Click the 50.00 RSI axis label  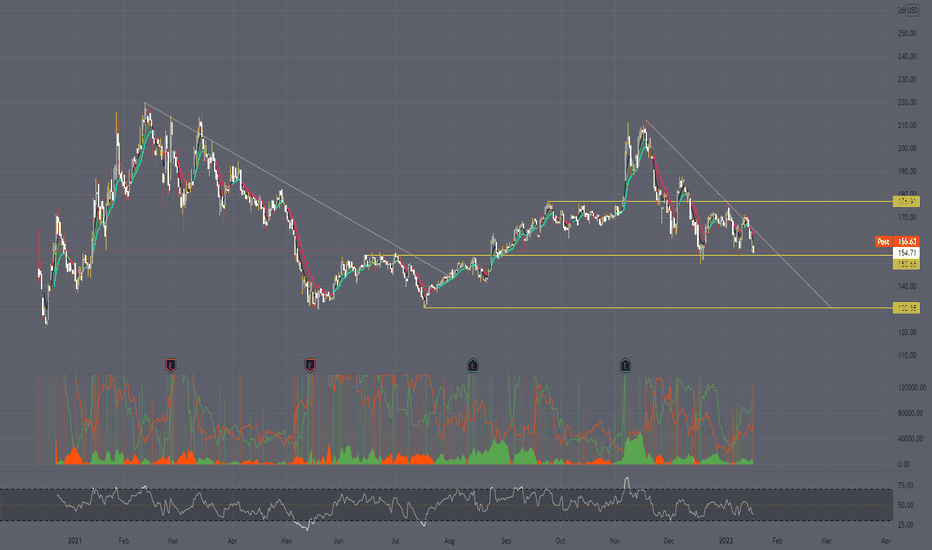[x=905, y=505]
